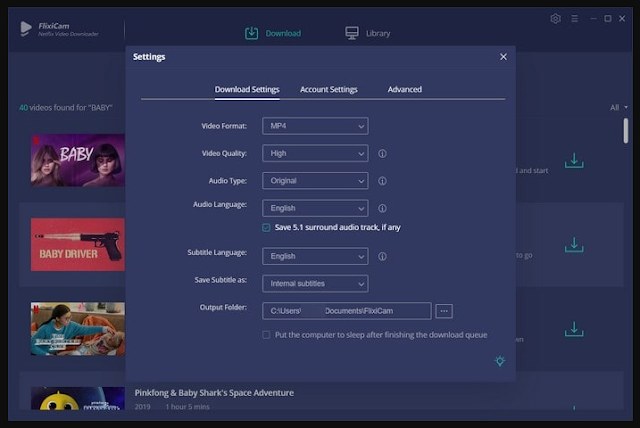Click the '1 hour 5 mins' duration text

187,407
